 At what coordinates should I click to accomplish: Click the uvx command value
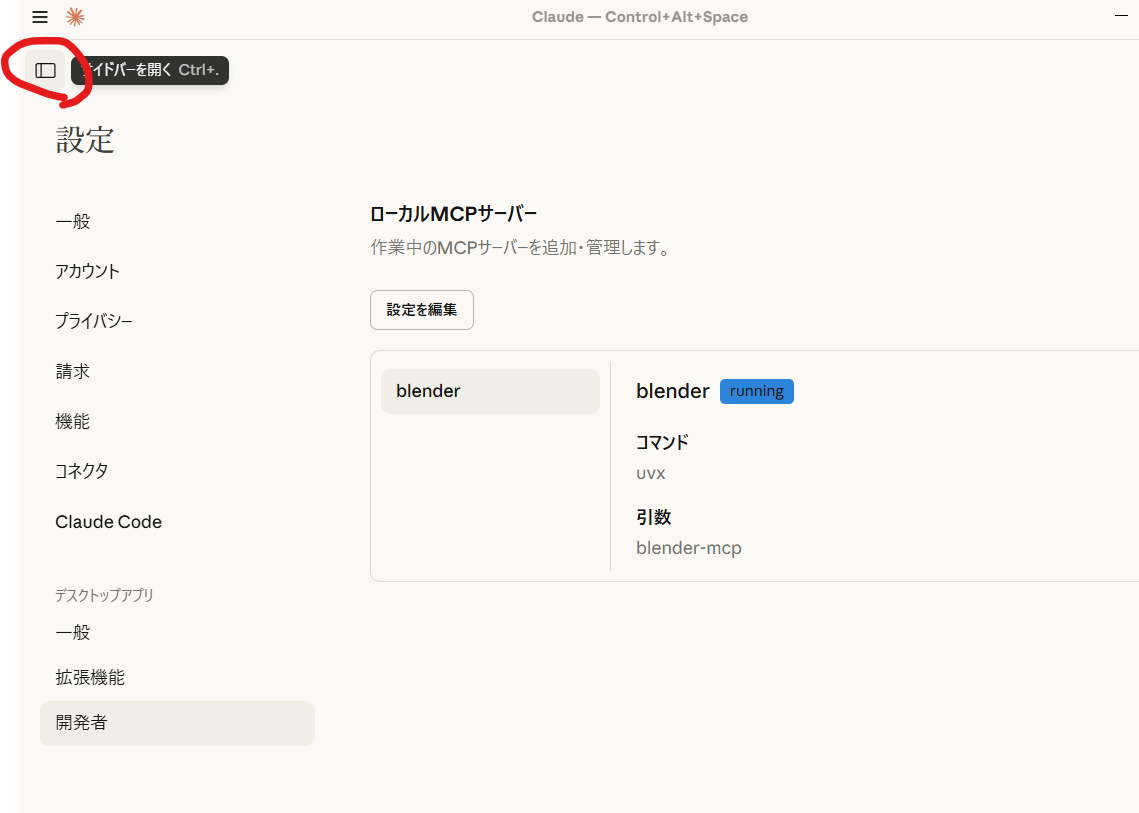651,474
